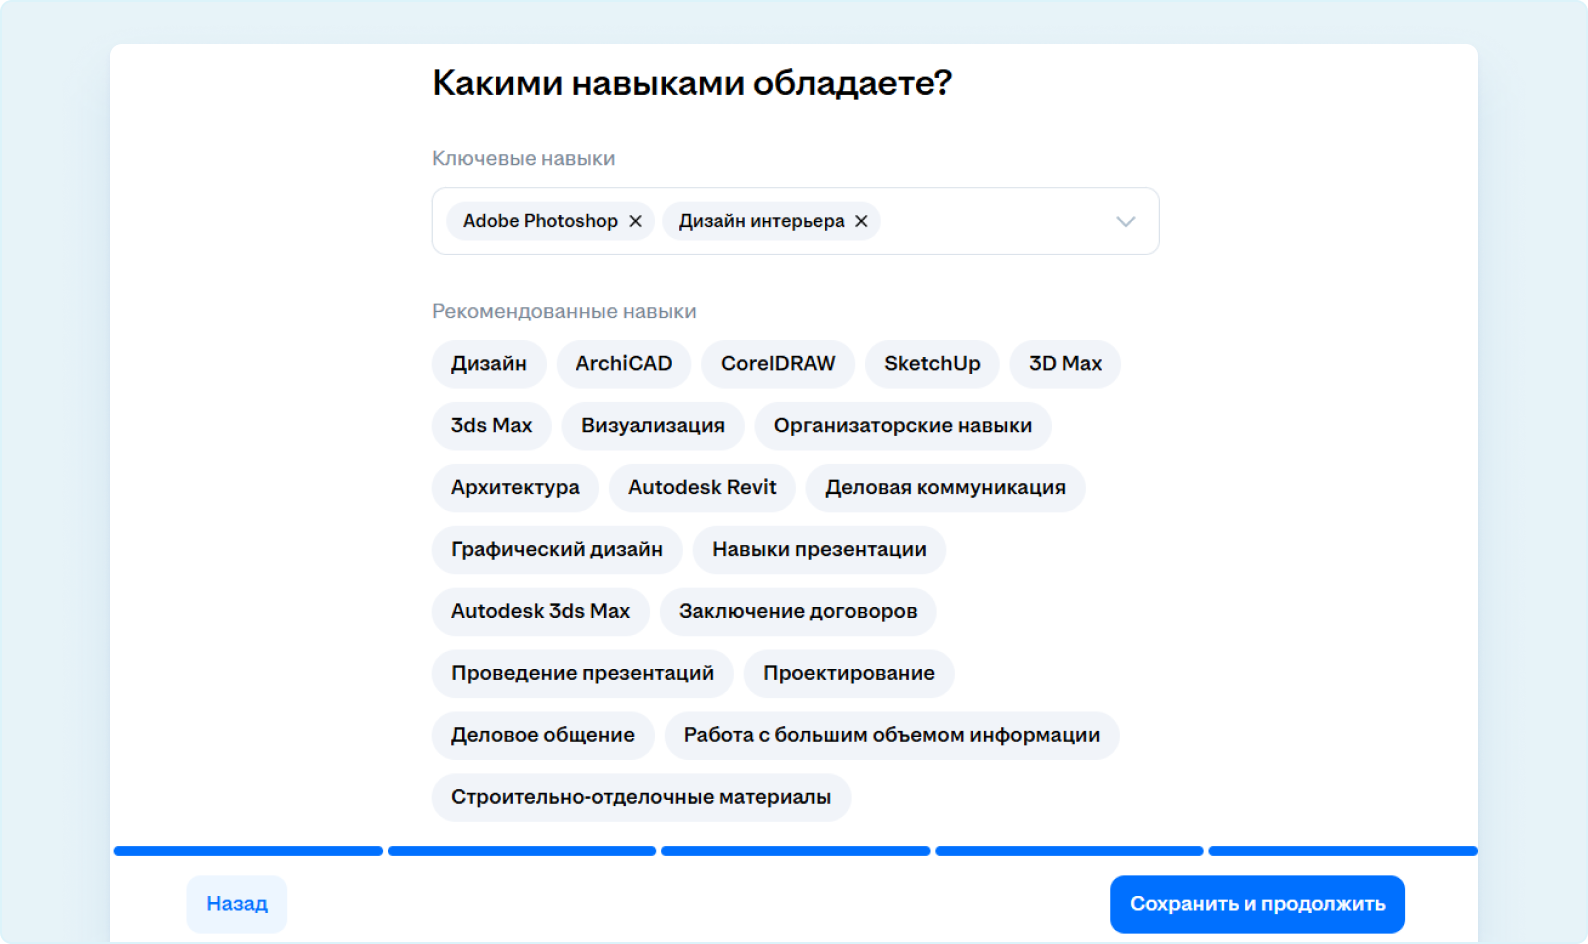Add the Дизайн recommended skill
The image size is (1588, 944).
tap(489, 364)
